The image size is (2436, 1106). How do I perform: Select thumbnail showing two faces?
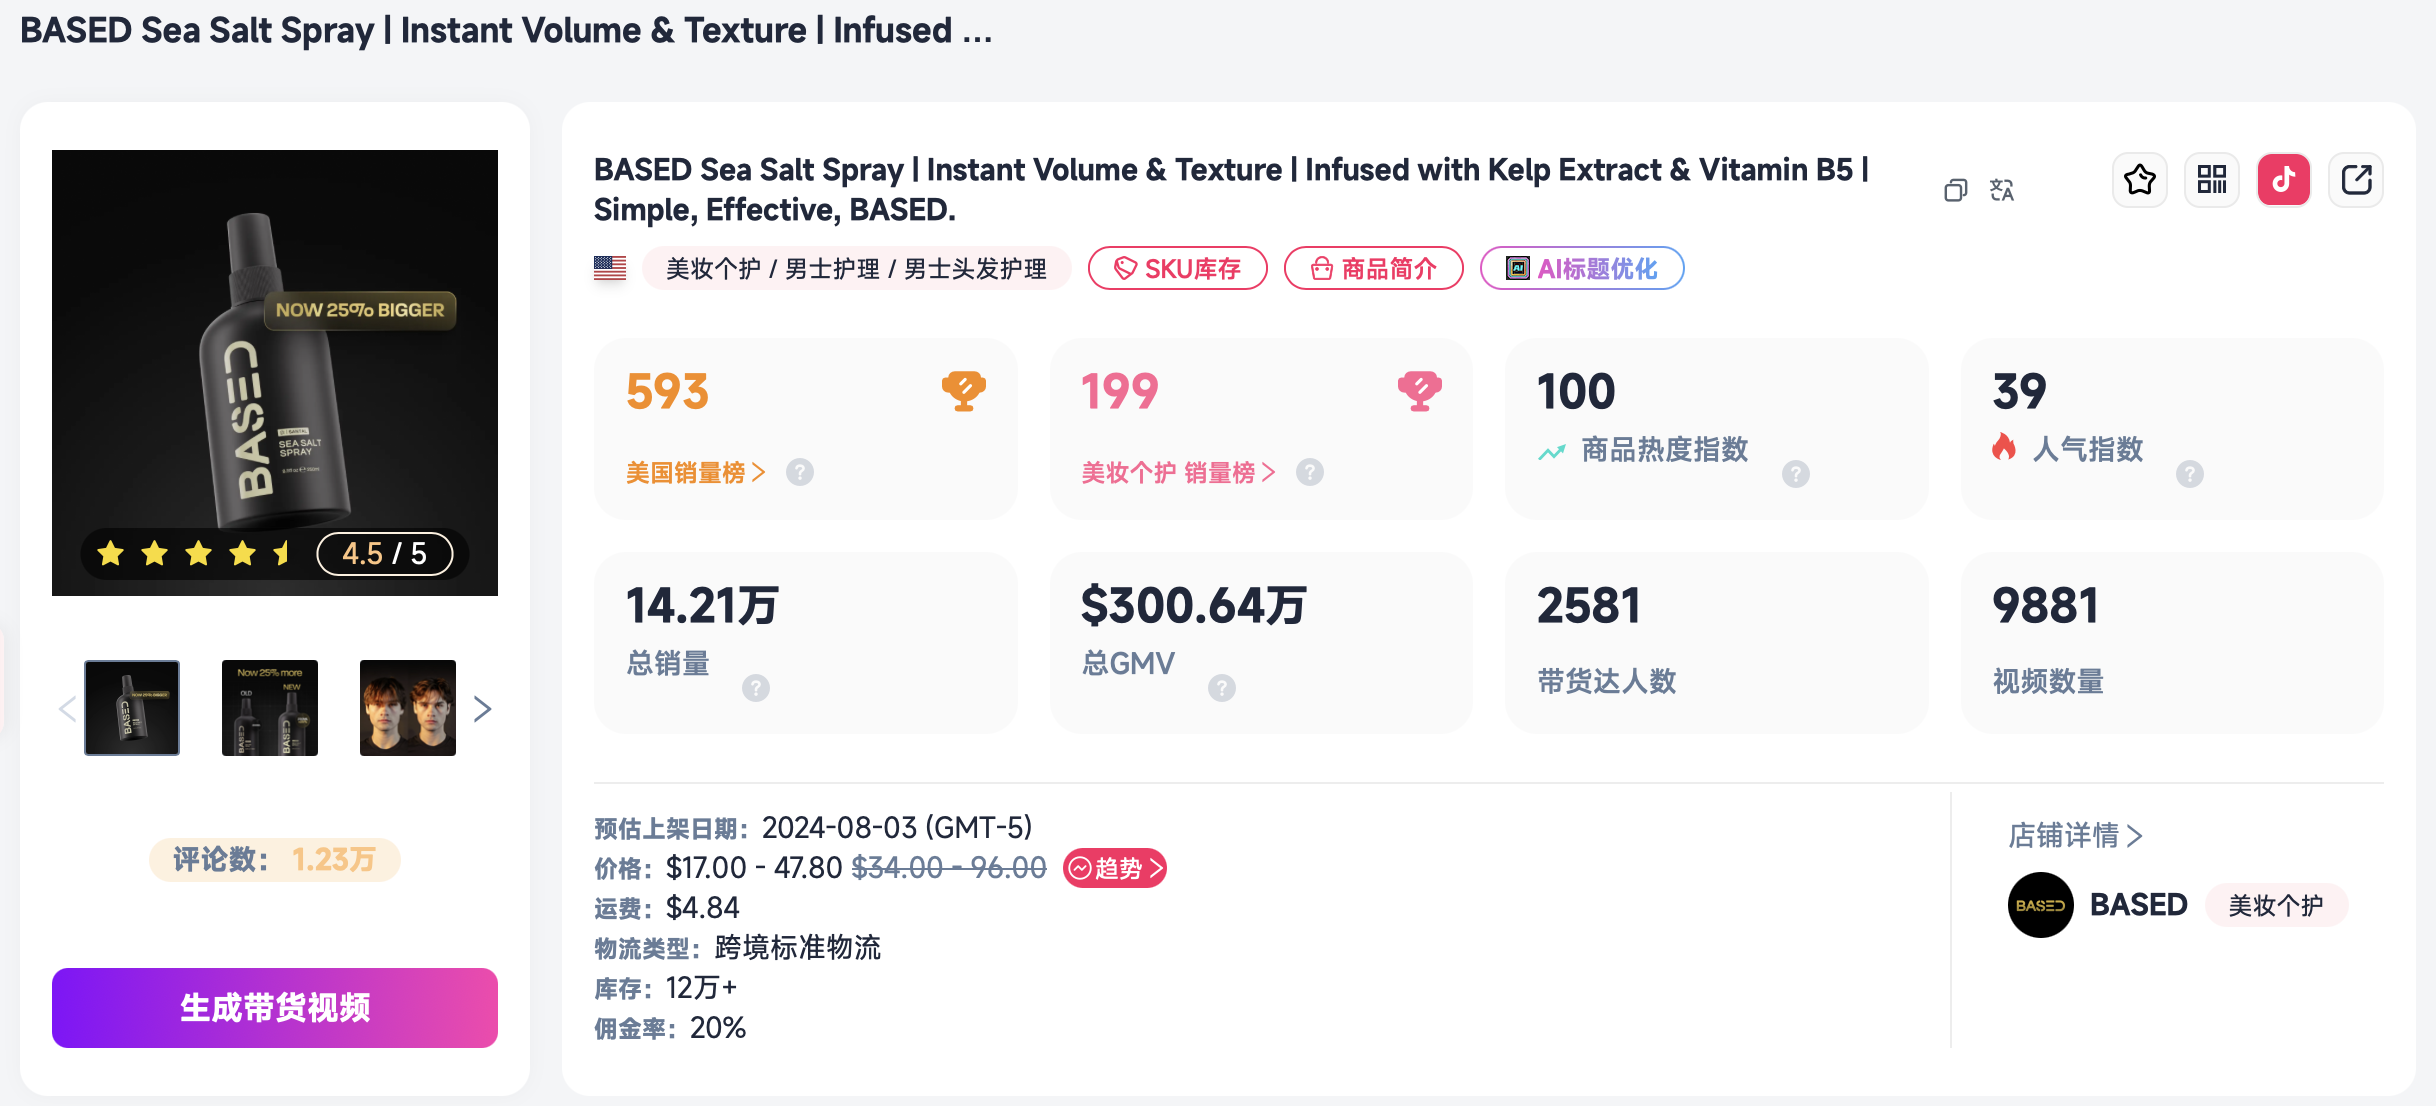tap(408, 708)
